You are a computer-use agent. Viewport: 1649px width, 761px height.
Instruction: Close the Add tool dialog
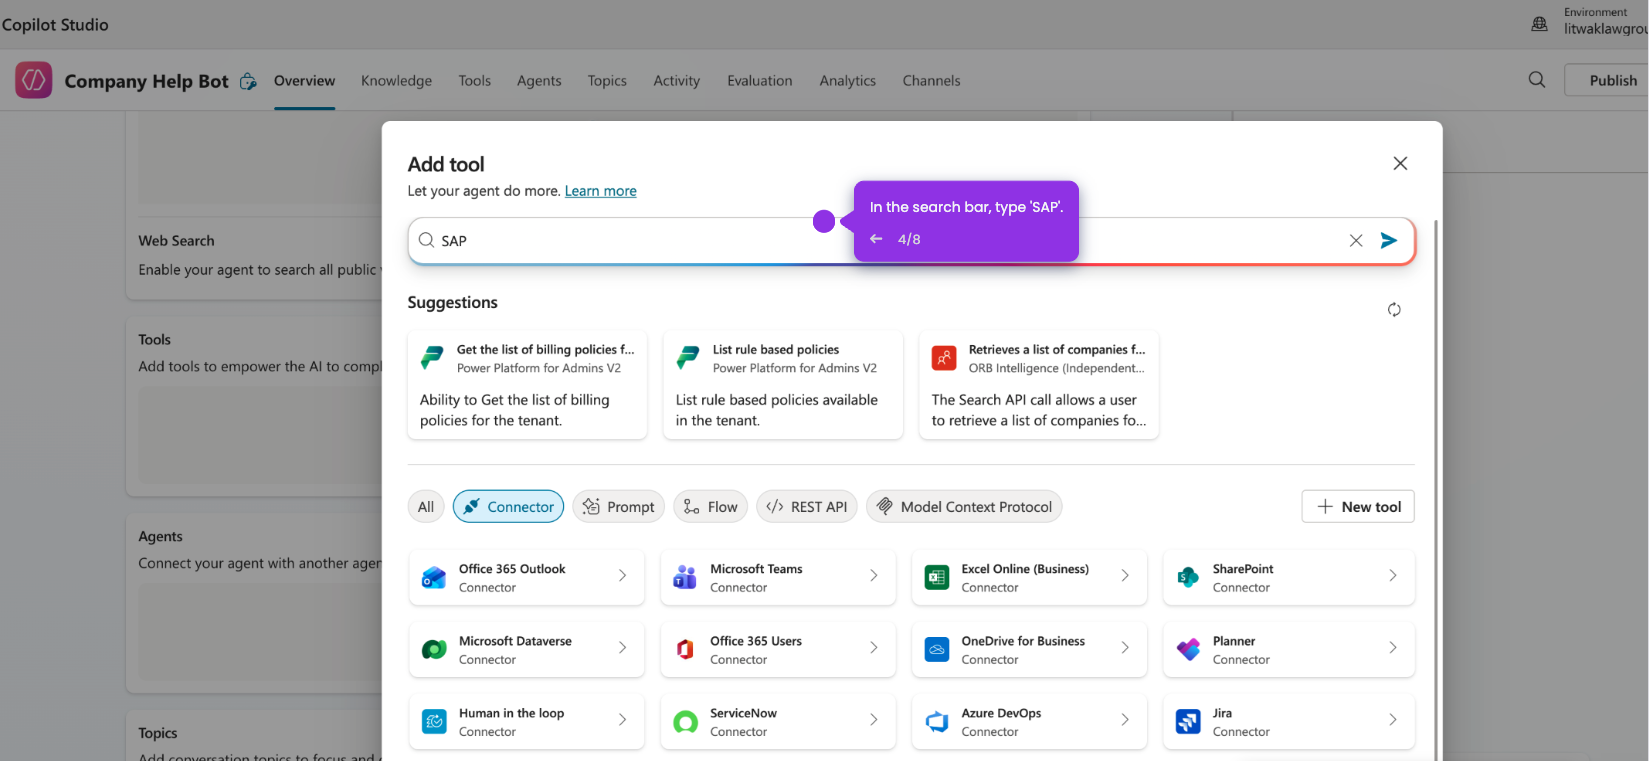pos(1400,163)
